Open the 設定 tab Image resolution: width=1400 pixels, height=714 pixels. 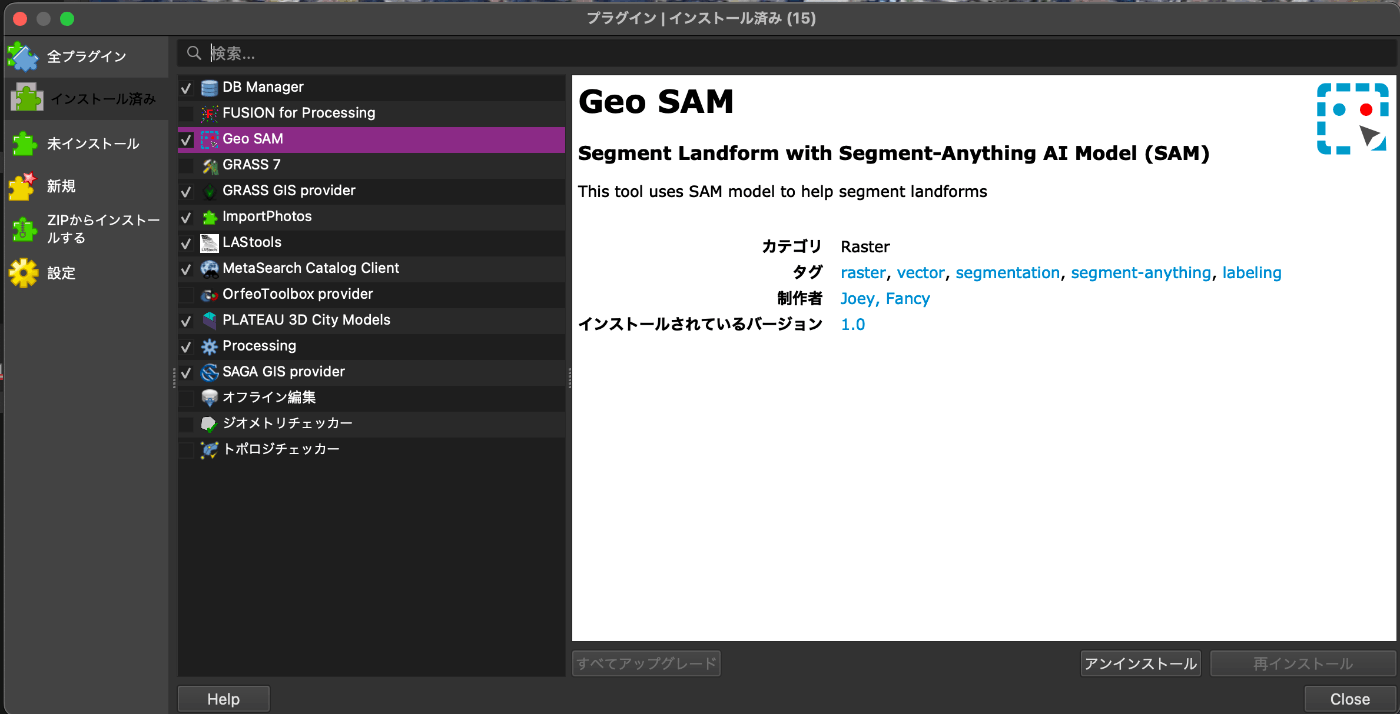pyautogui.click(x=86, y=273)
